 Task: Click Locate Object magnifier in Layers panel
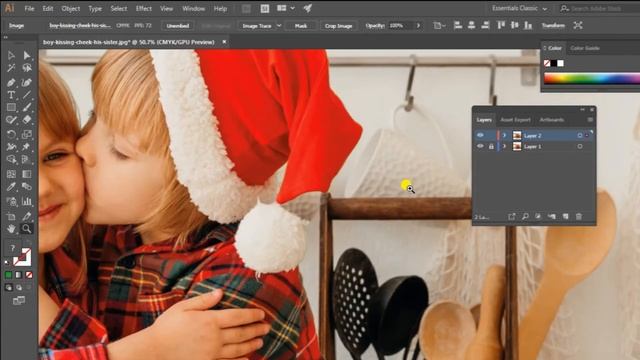click(525, 217)
